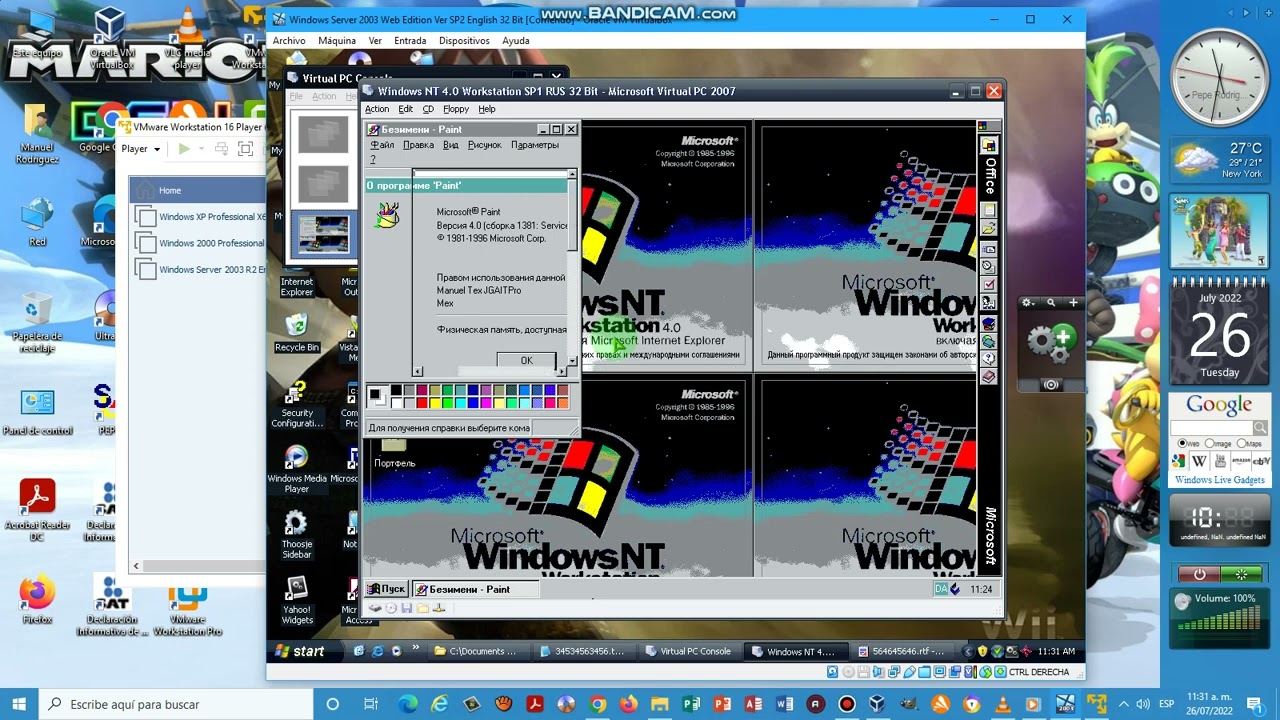The height and width of the screenshot is (720, 1280).
Task: Select third thumbnail in Virtual PC Console
Action: coord(323,234)
